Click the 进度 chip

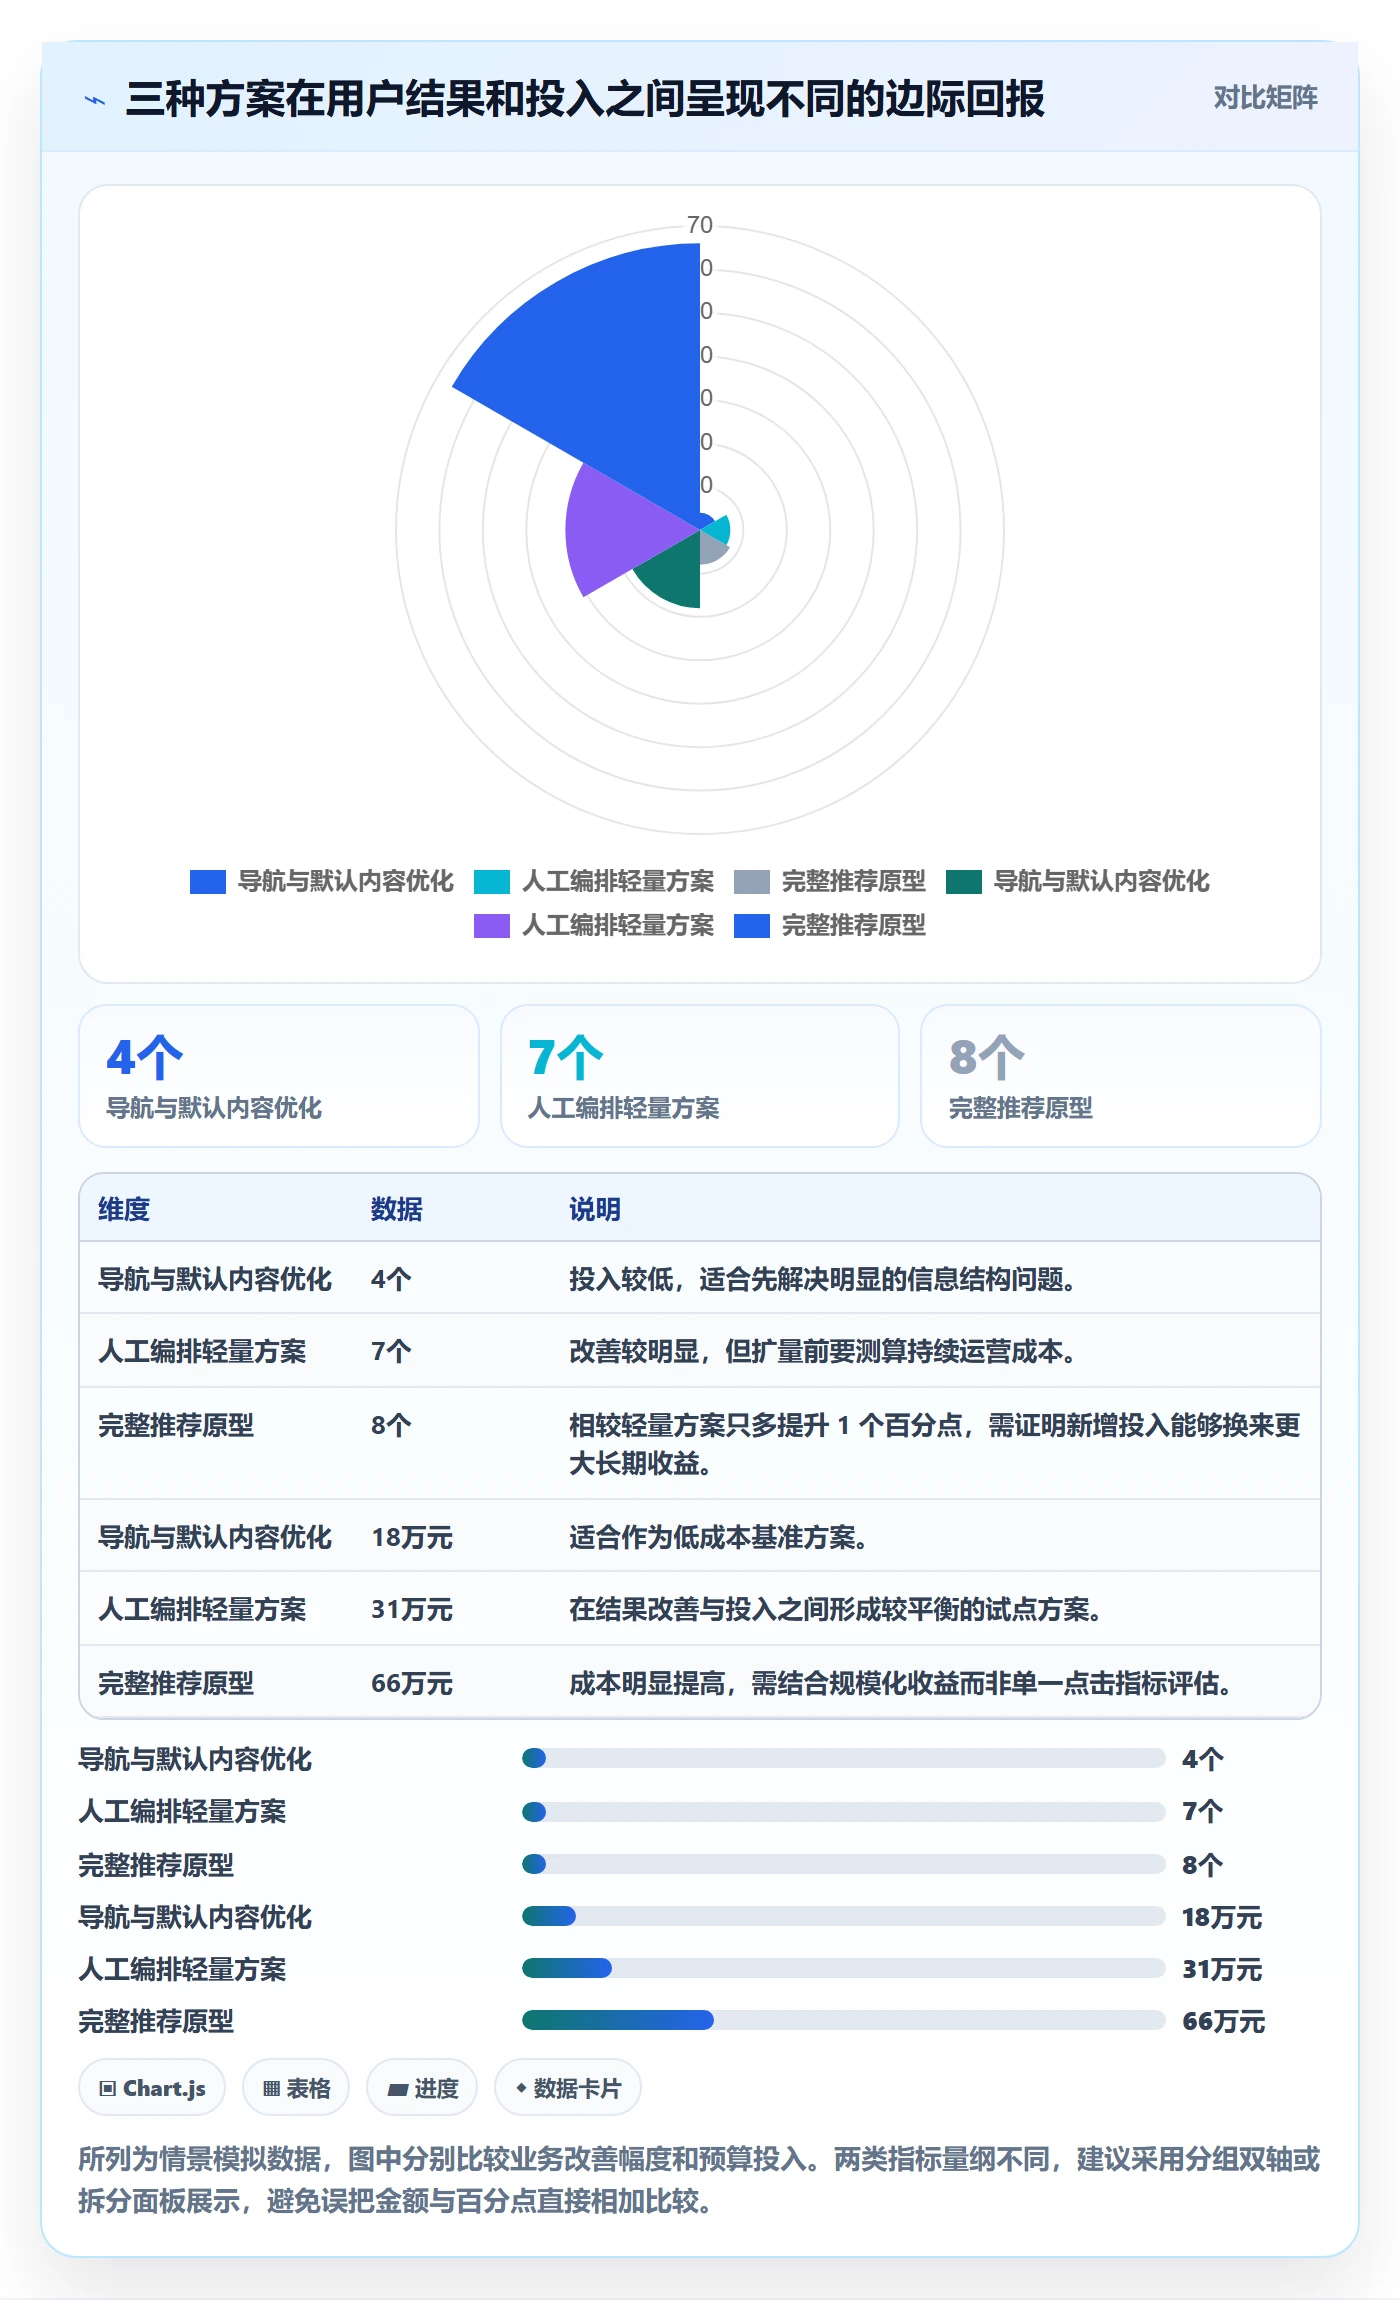[x=422, y=2088]
